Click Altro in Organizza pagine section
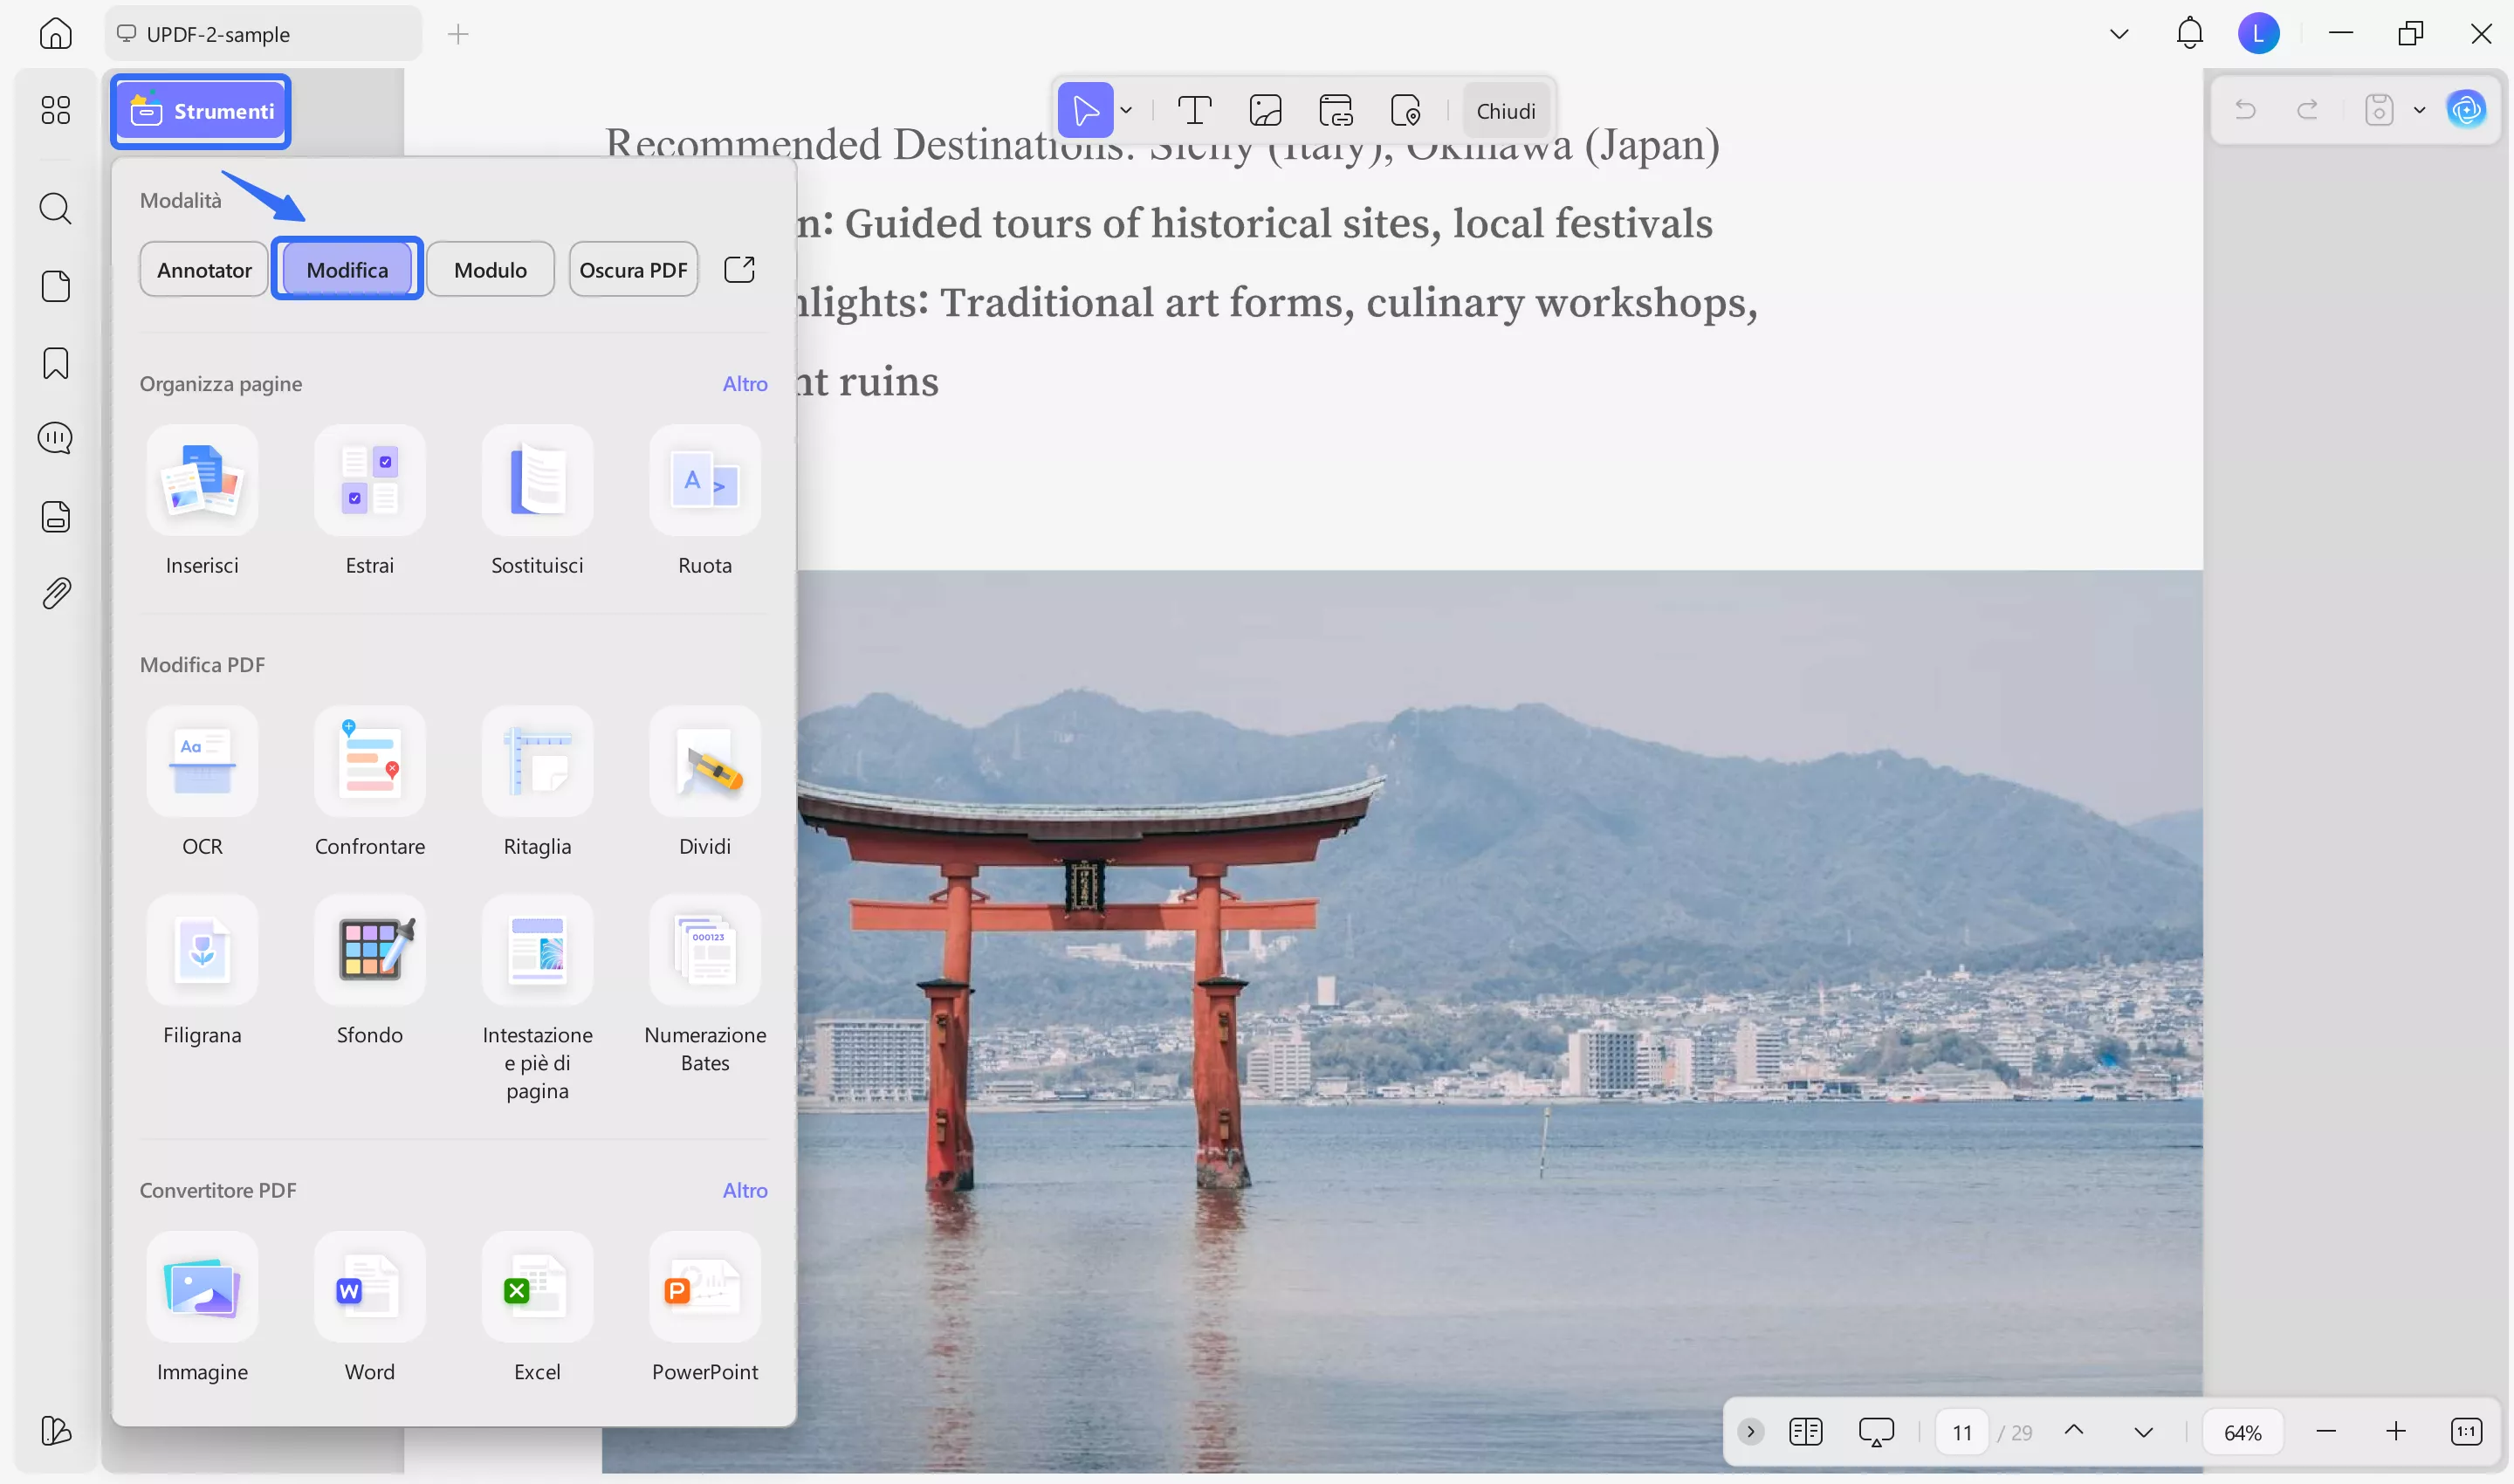The width and height of the screenshot is (2514, 1484). click(745, 383)
